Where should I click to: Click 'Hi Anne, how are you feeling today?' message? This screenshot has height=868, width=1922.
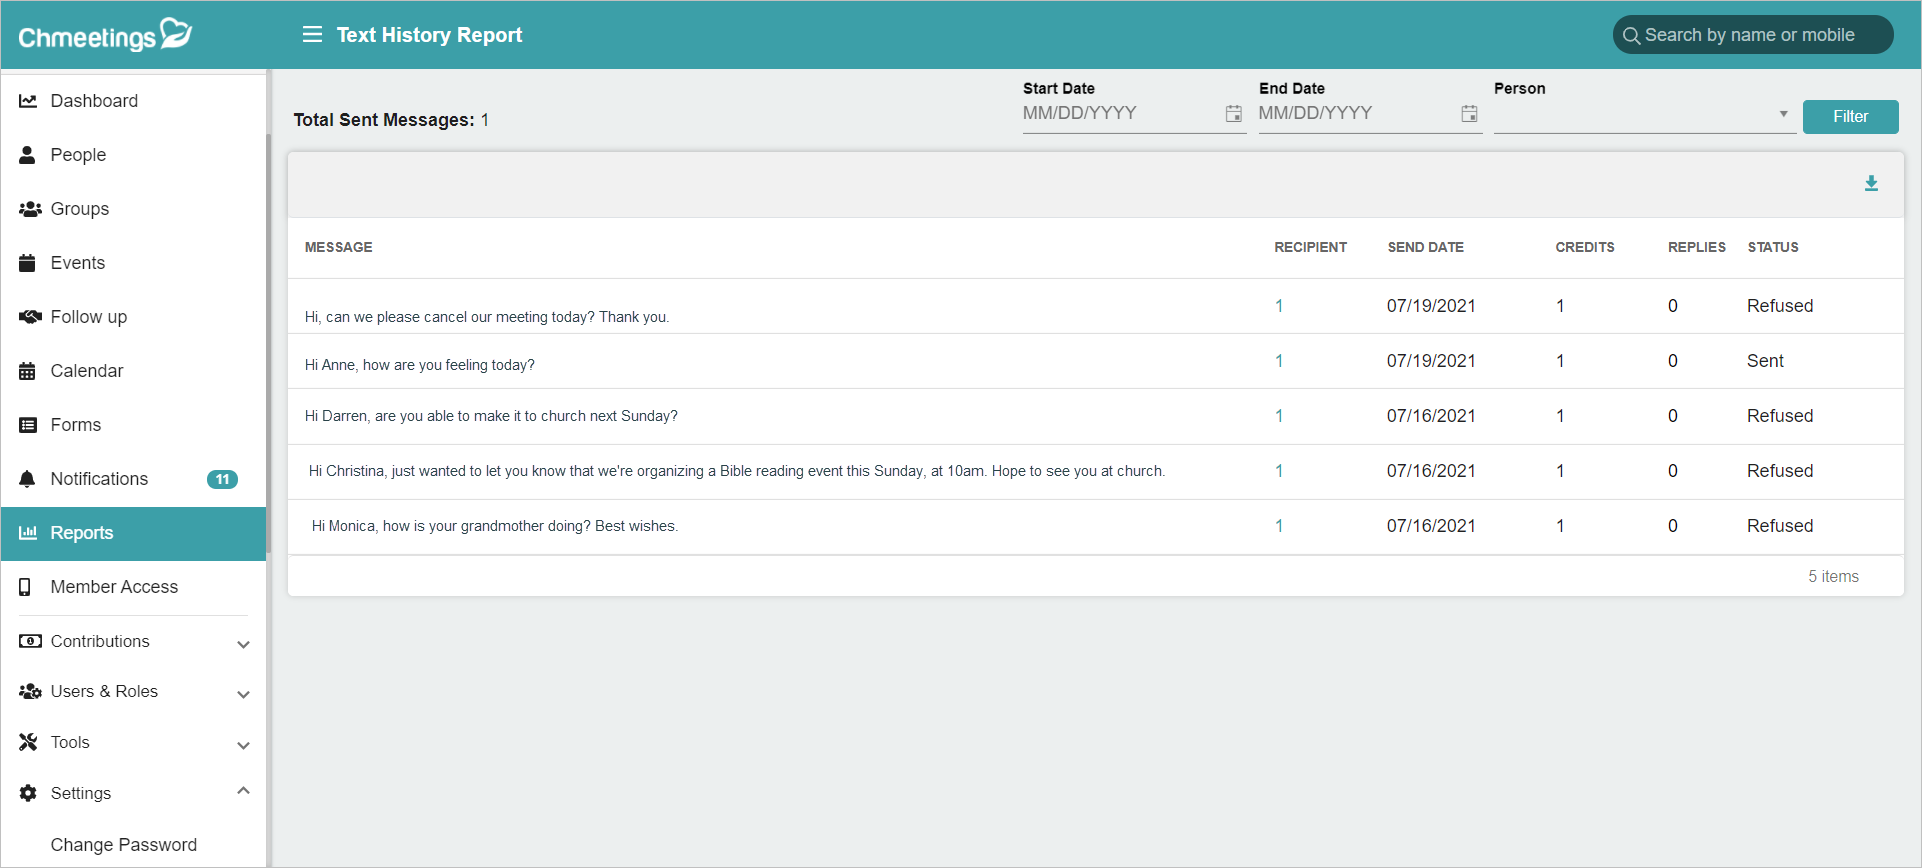click(419, 365)
